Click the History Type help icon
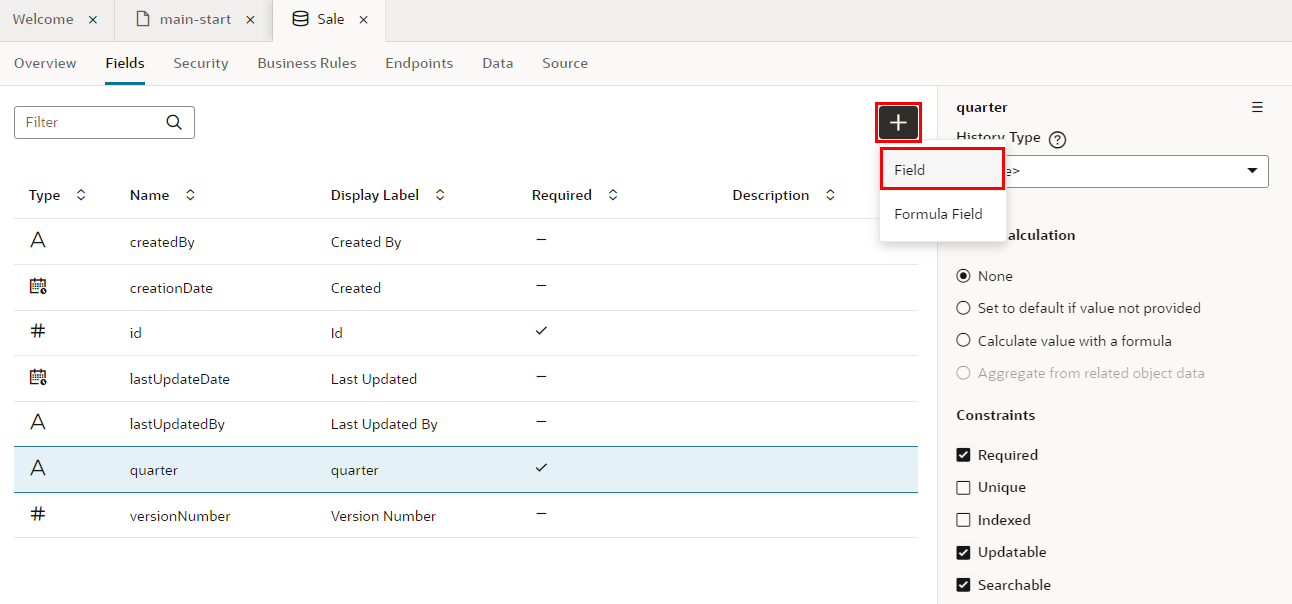 click(x=1057, y=139)
